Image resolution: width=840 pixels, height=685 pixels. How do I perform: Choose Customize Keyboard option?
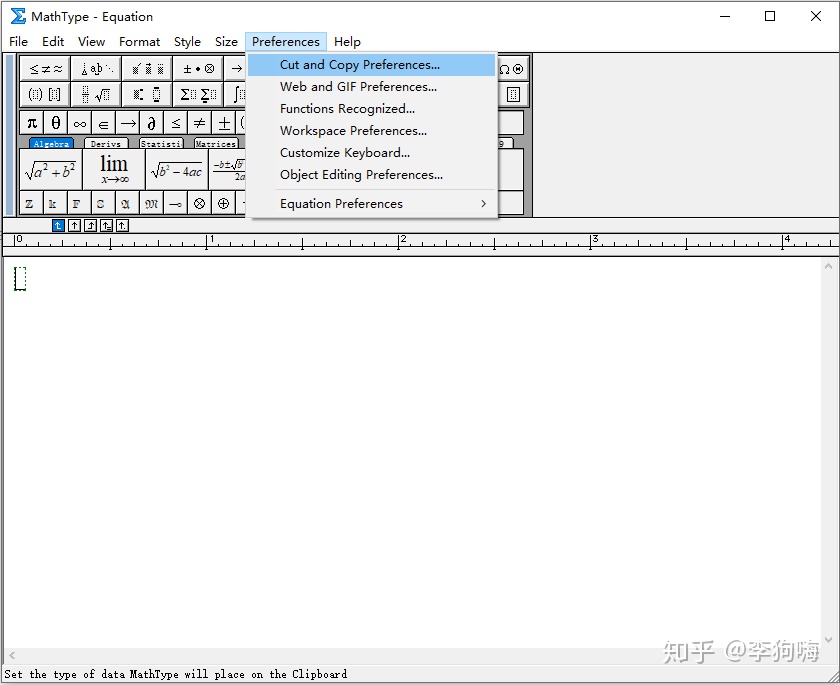371,153
